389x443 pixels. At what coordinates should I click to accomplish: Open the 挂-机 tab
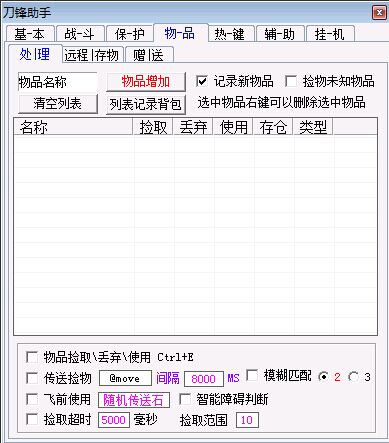[330, 33]
